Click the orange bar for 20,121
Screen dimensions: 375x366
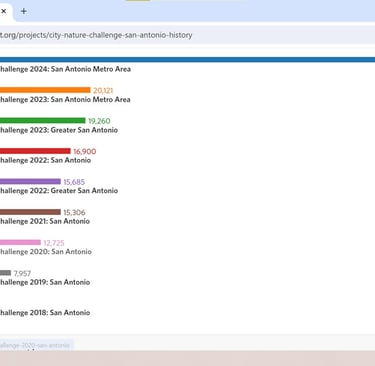pos(45,90)
